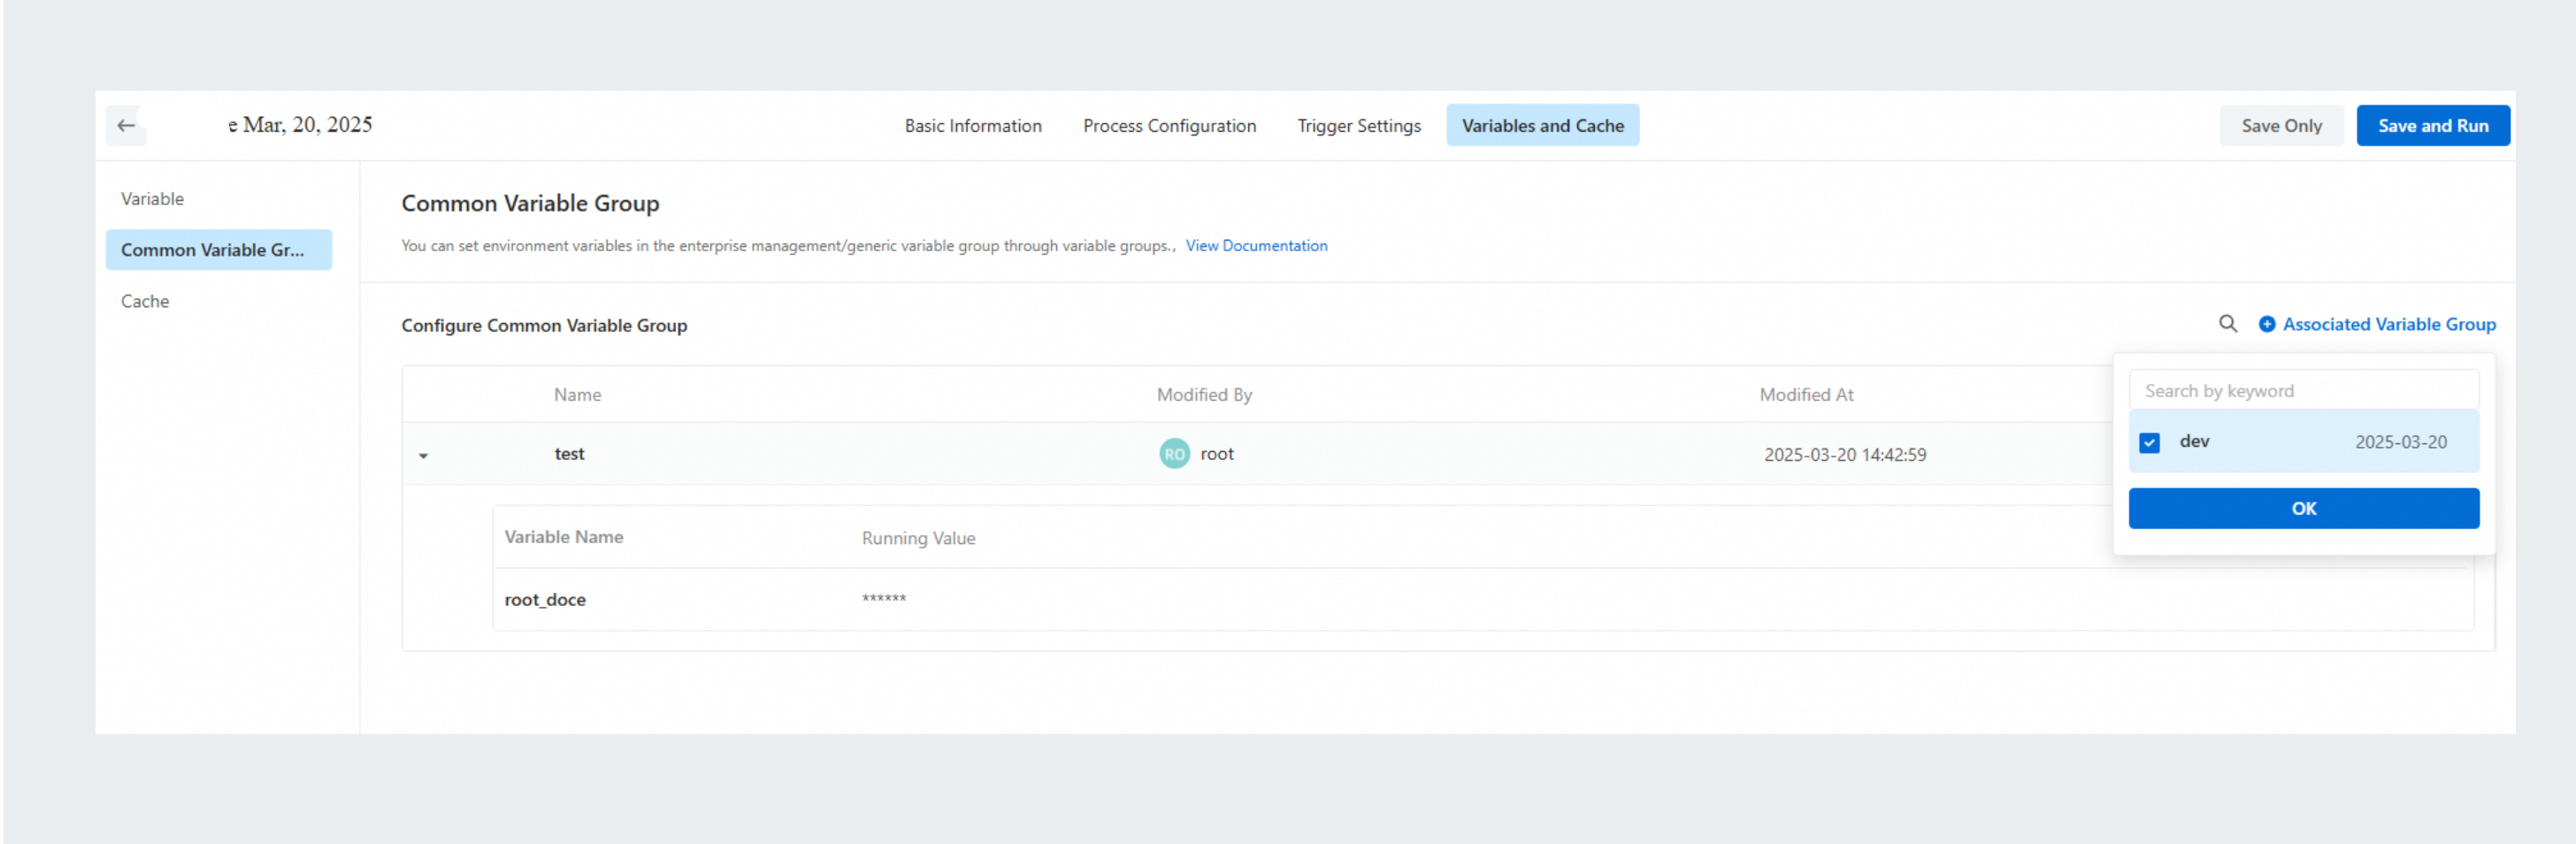Open the Basic Information tab
Image resolution: width=2576 pixels, height=844 pixels.
(973, 126)
